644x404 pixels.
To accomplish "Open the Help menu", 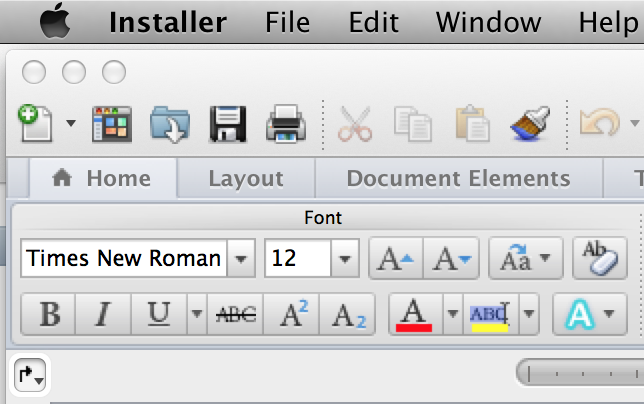I will [609, 22].
